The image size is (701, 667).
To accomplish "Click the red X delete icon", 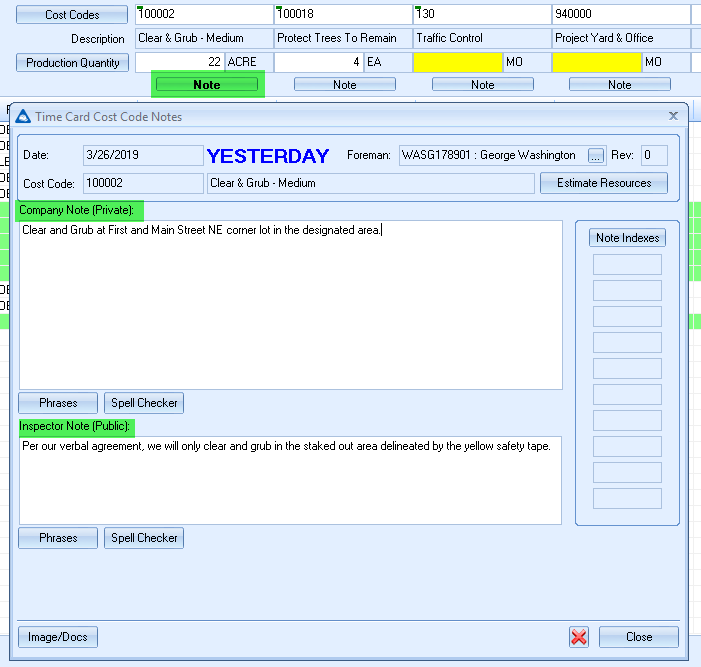I will click(579, 637).
